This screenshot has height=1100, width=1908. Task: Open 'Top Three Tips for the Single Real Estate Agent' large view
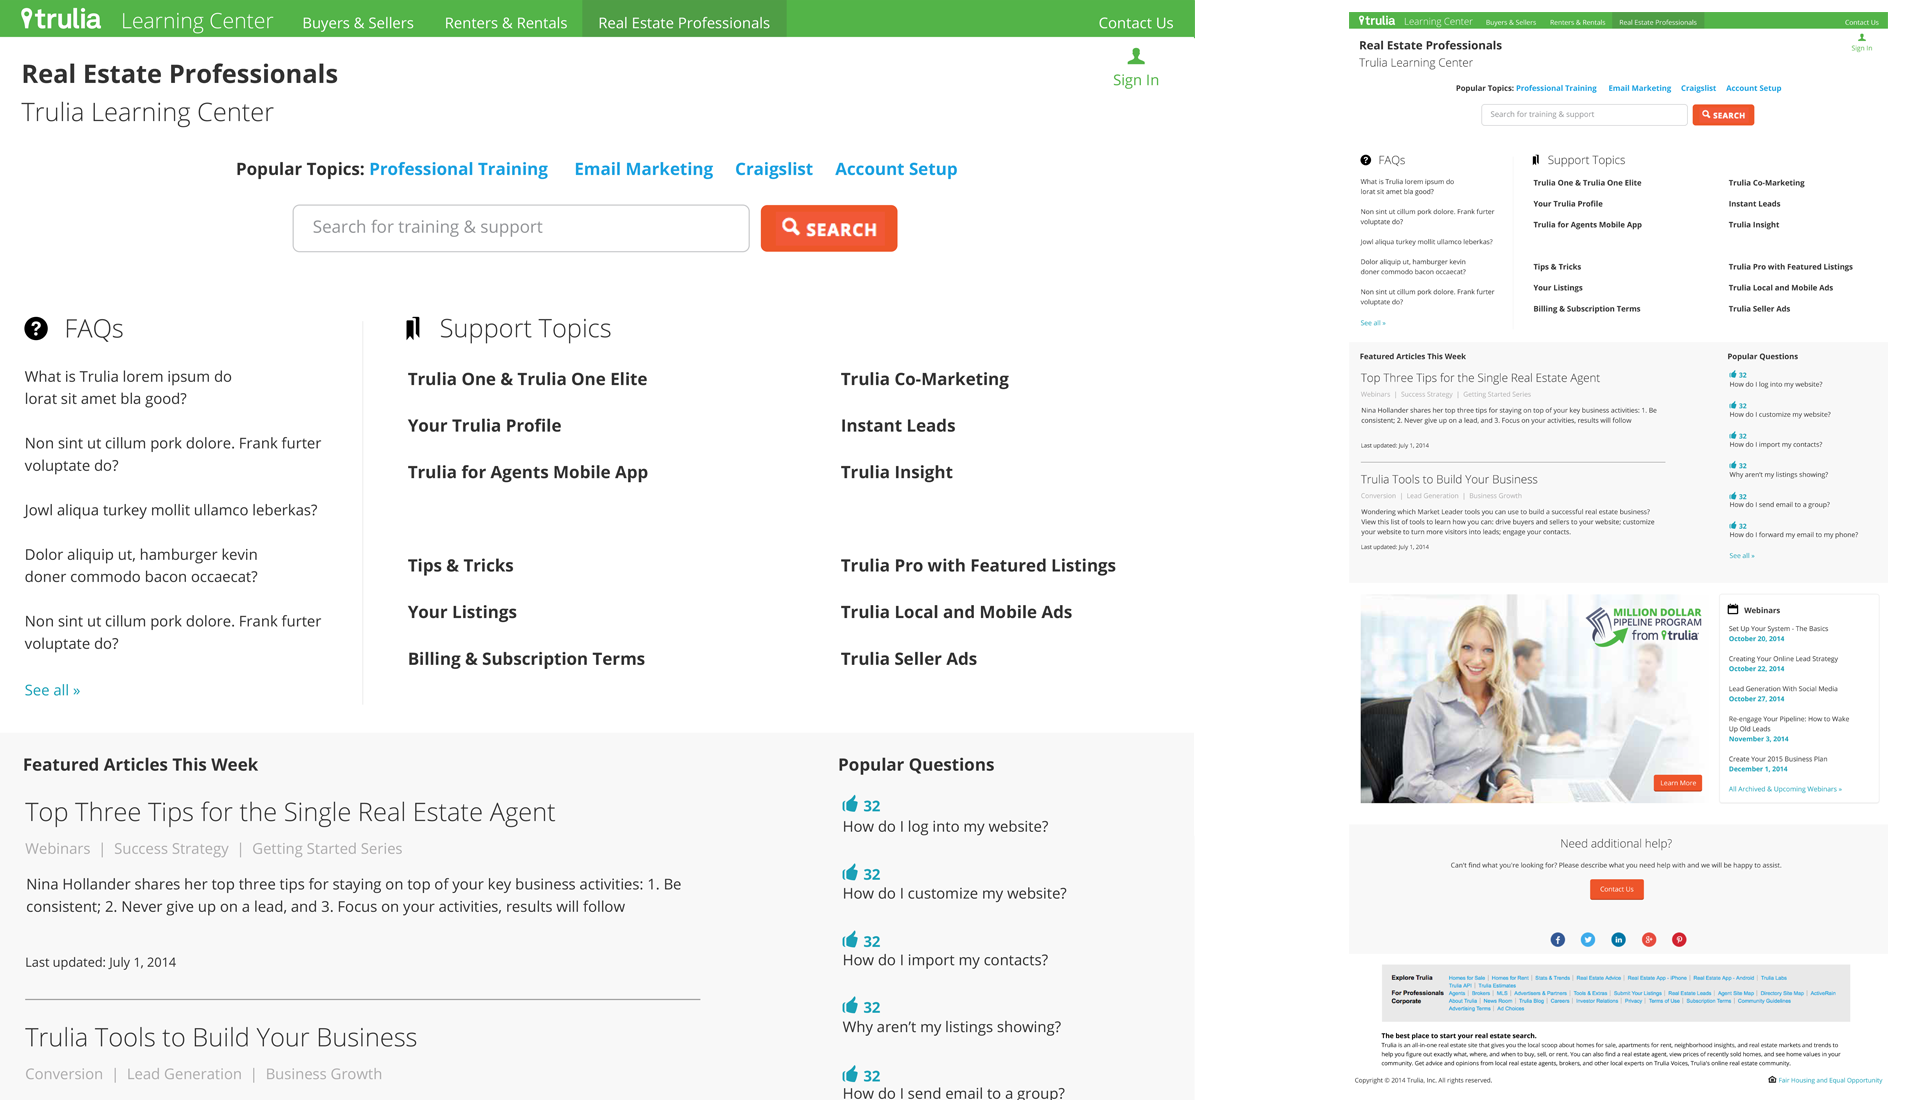pyautogui.click(x=290, y=812)
